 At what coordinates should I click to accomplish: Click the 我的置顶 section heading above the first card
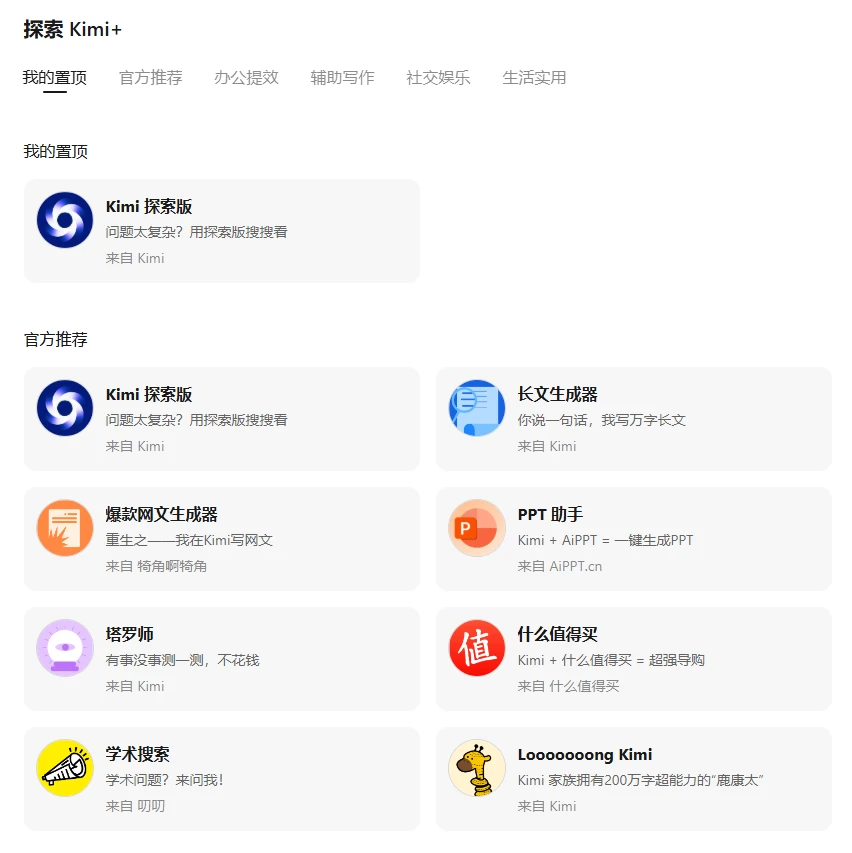(x=55, y=152)
